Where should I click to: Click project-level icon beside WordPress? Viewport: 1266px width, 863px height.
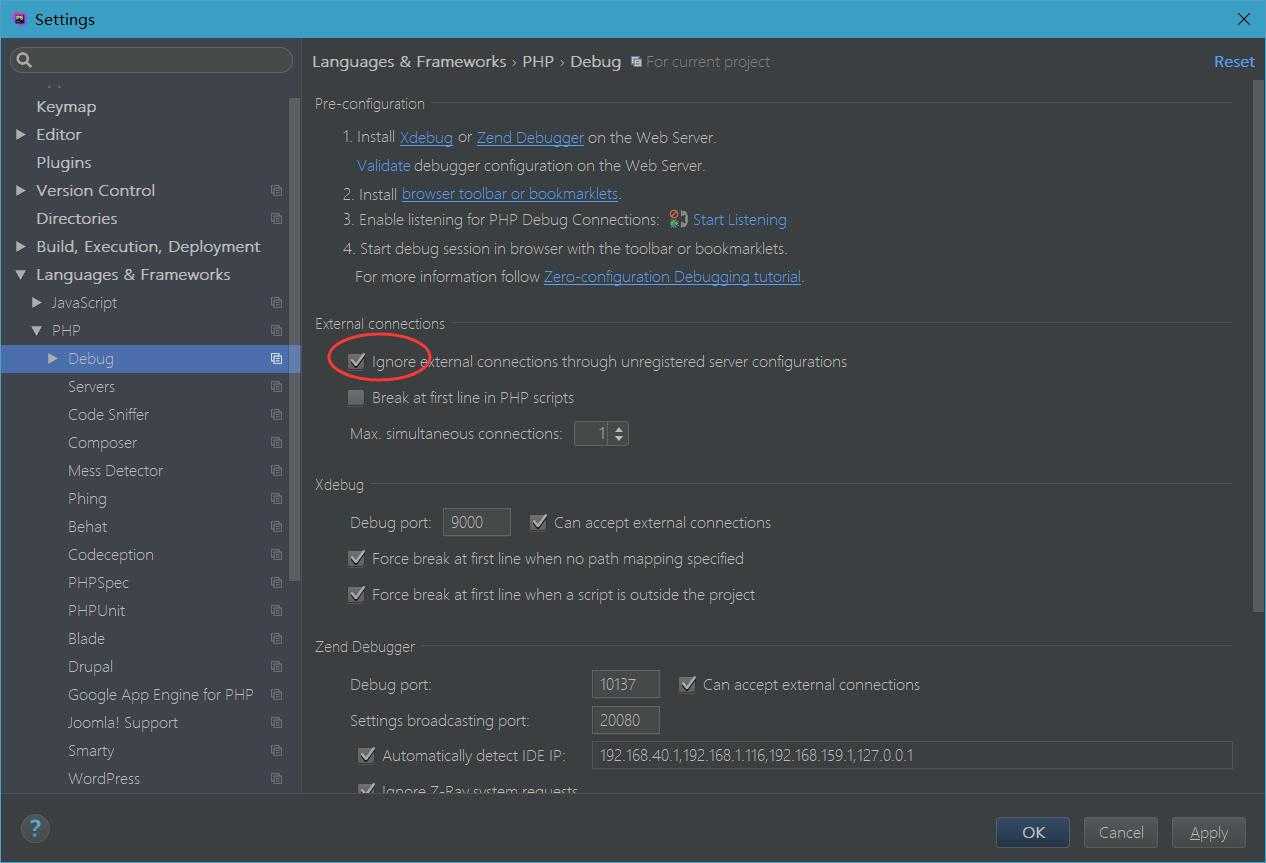click(x=276, y=778)
